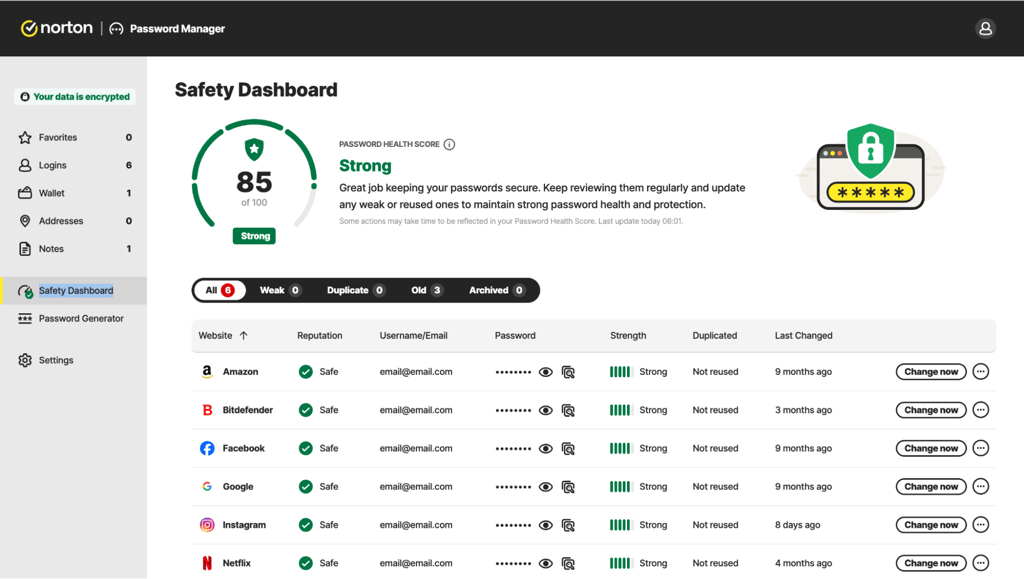Click the Facebook site logo
This screenshot has width=1024, height=579.
(207, 448)
